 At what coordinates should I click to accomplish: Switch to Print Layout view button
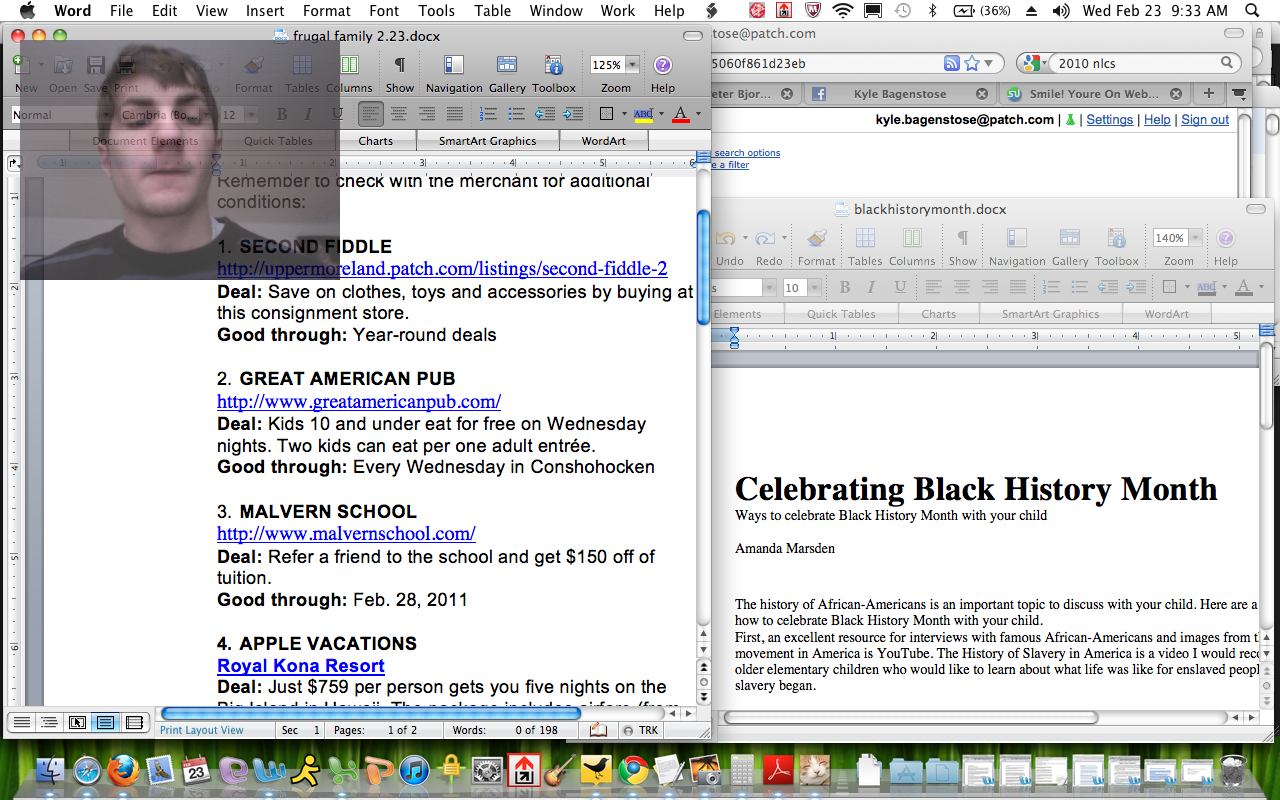(x=105, y=722)
